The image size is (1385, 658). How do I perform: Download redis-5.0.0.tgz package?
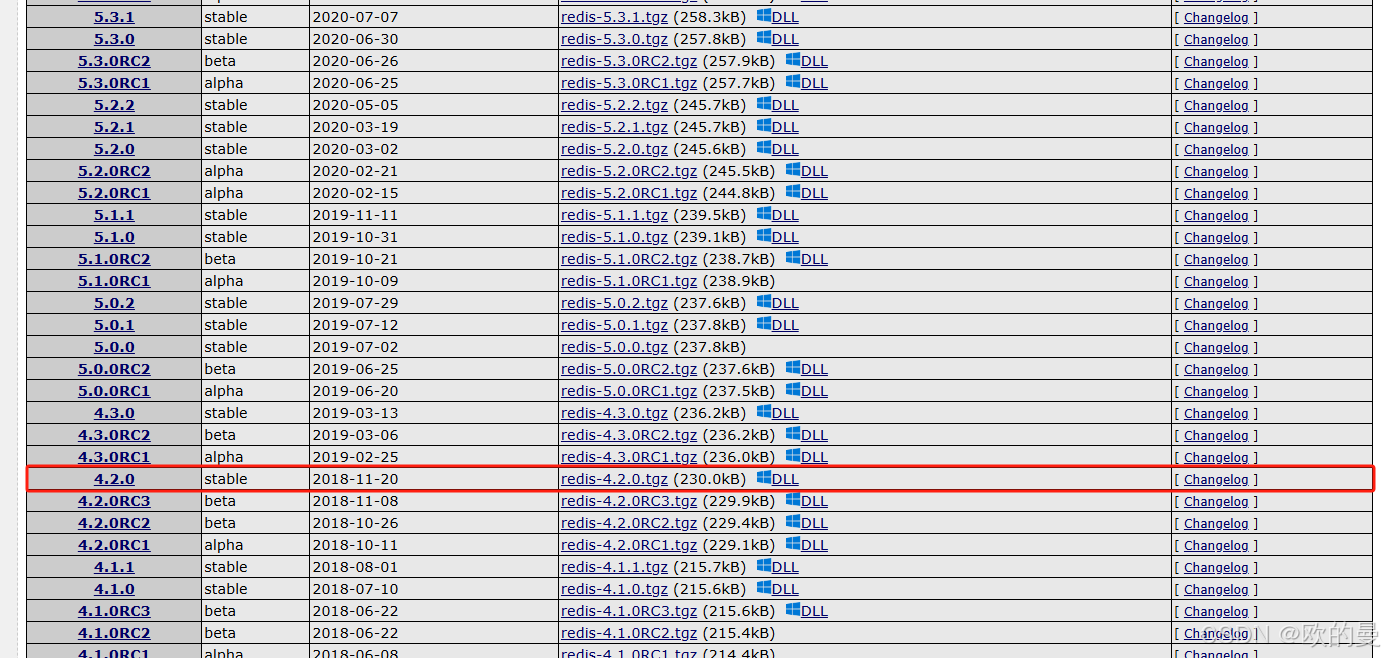click(x=614, y=347)
